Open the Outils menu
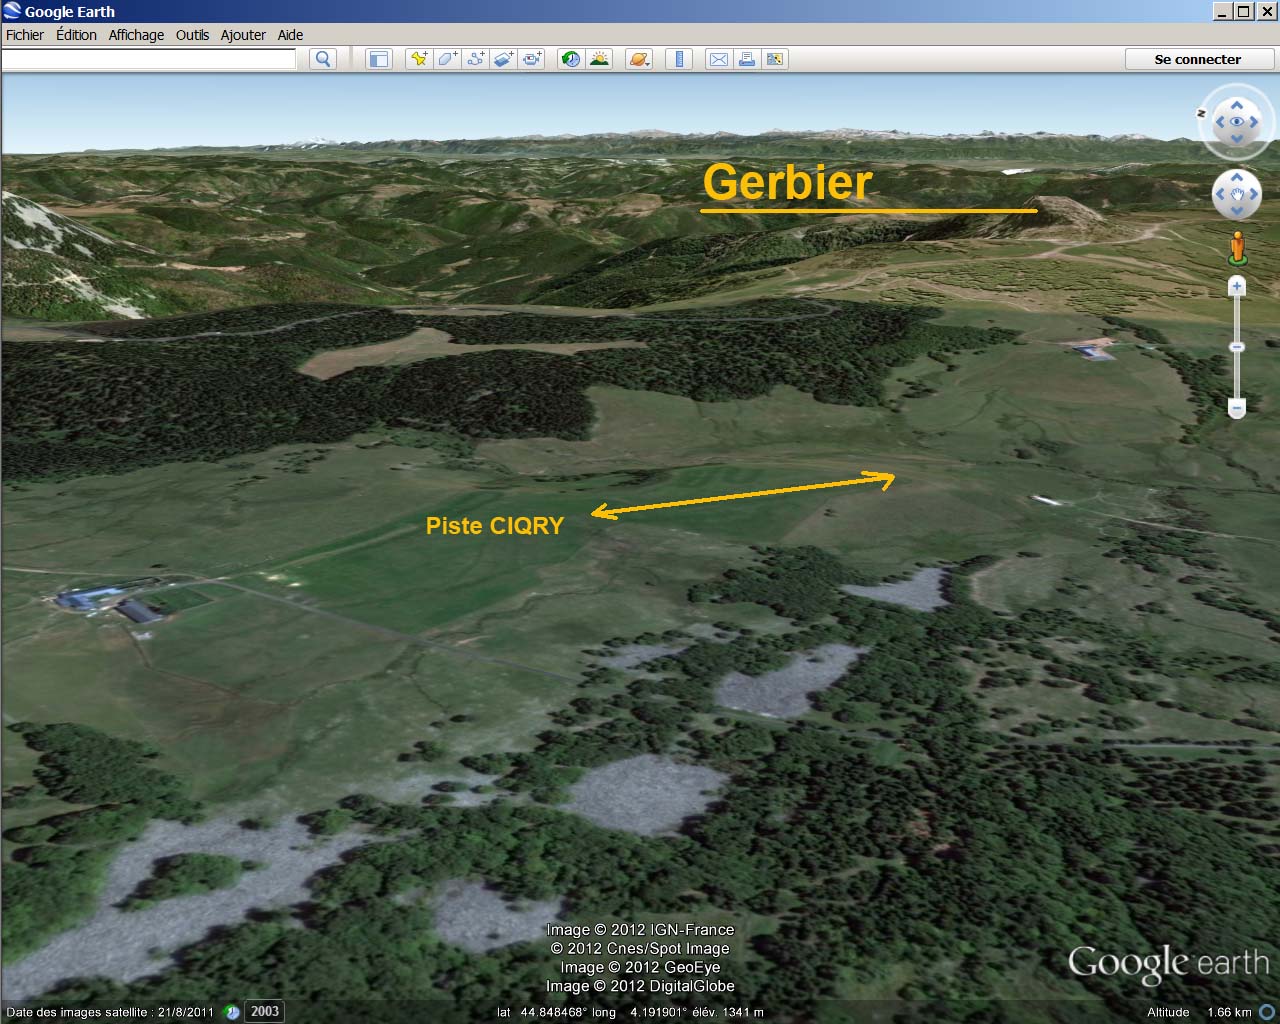This screenshot has width=1280, height=1024. [x=192, y=35]
